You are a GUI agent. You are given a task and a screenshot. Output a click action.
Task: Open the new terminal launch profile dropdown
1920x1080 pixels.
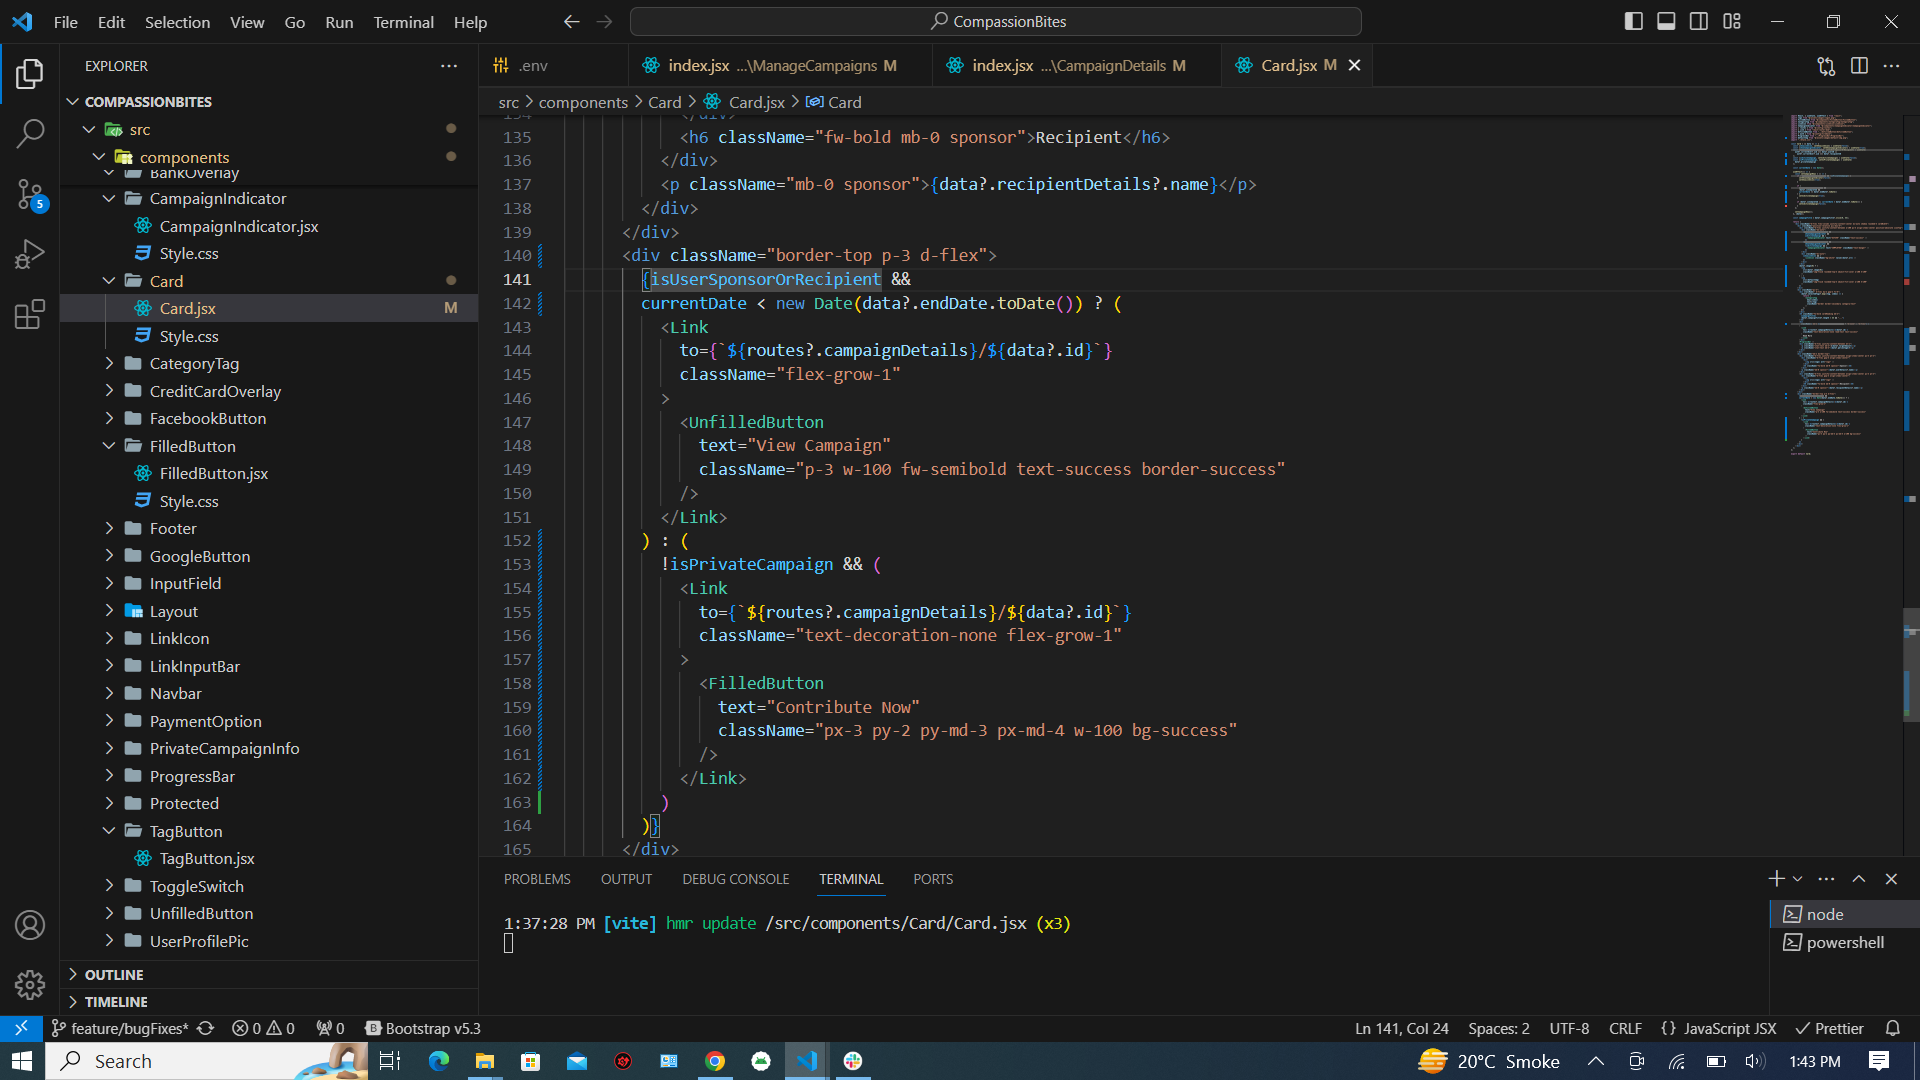tap(1798, 879)
